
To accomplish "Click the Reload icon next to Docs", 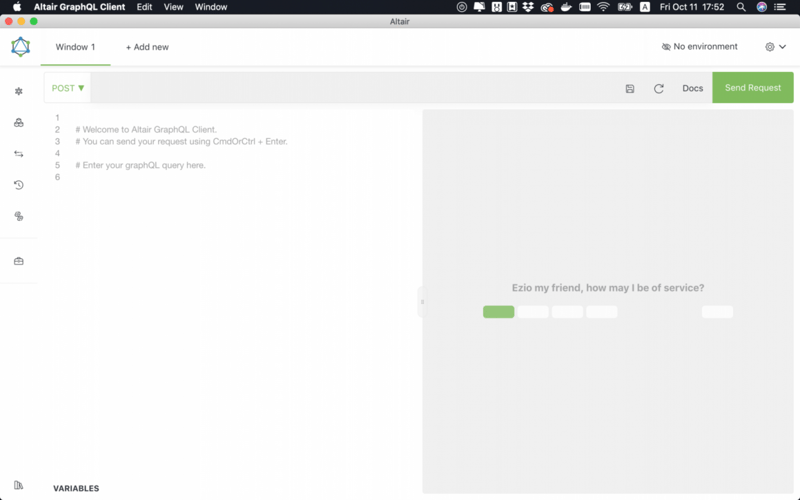I will pos(659,88).
